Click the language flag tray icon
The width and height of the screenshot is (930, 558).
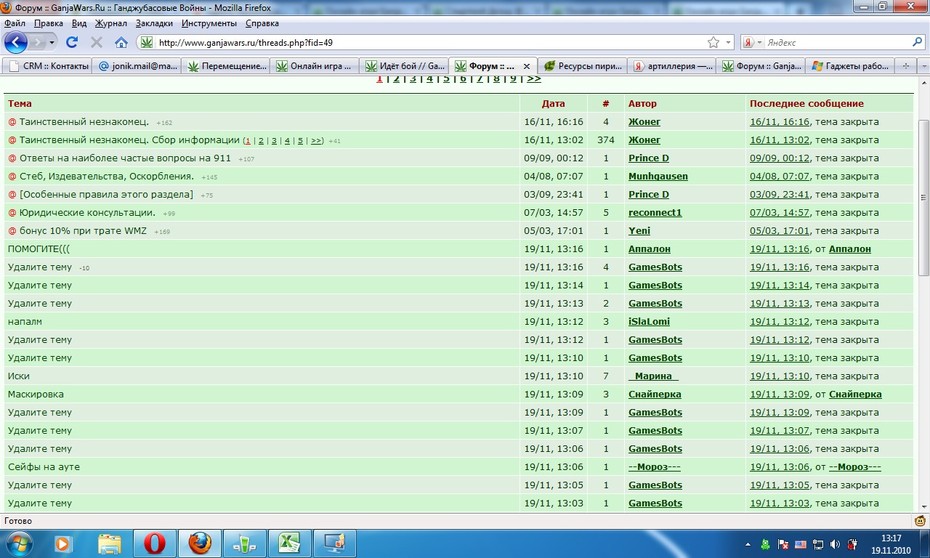(800, 544)
